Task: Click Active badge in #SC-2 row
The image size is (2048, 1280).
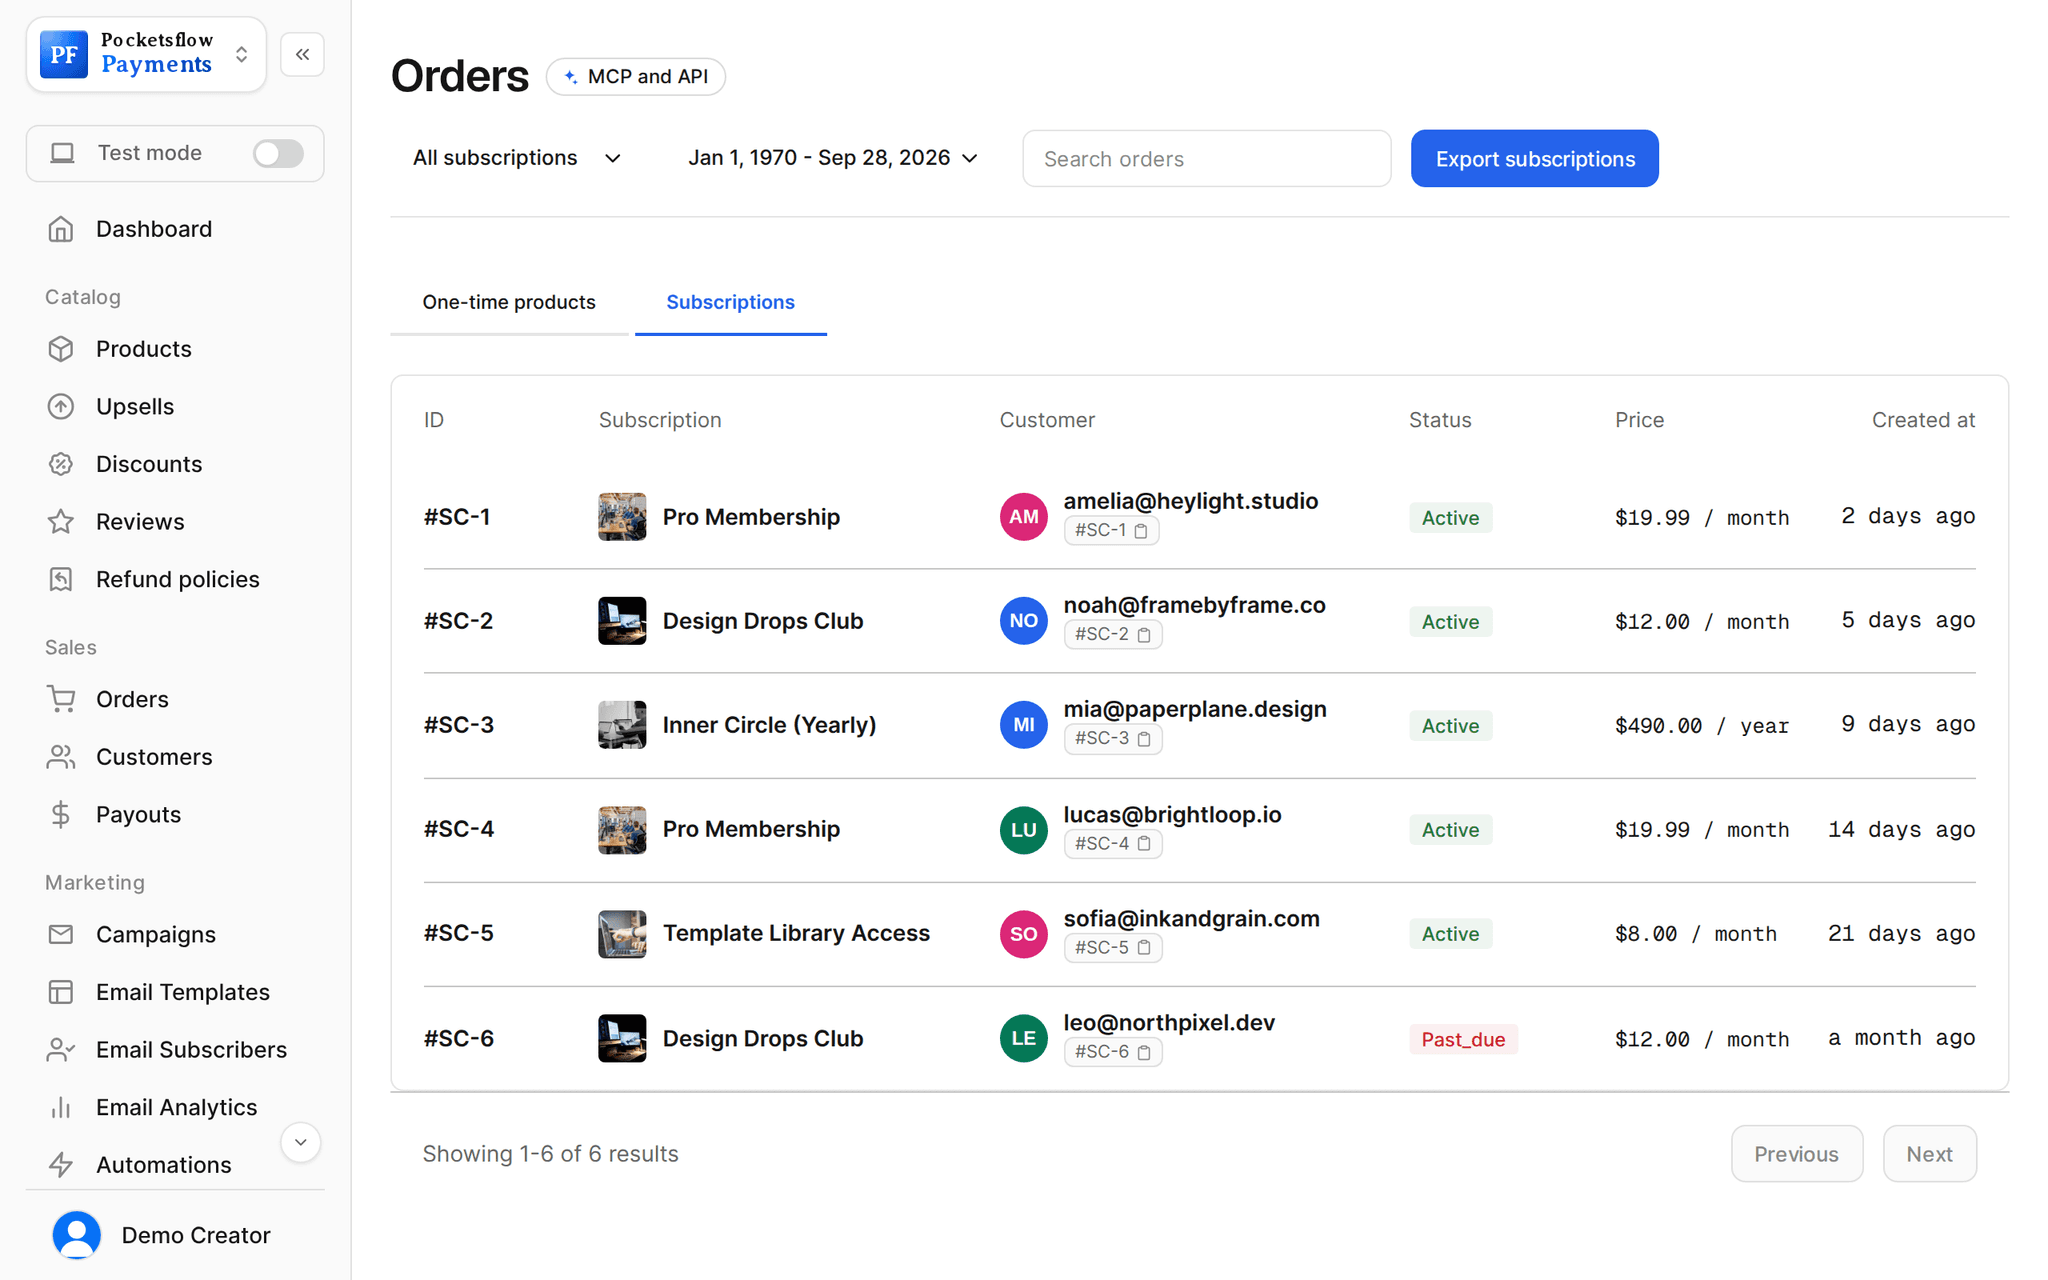Action: [x=1450, y=622]
